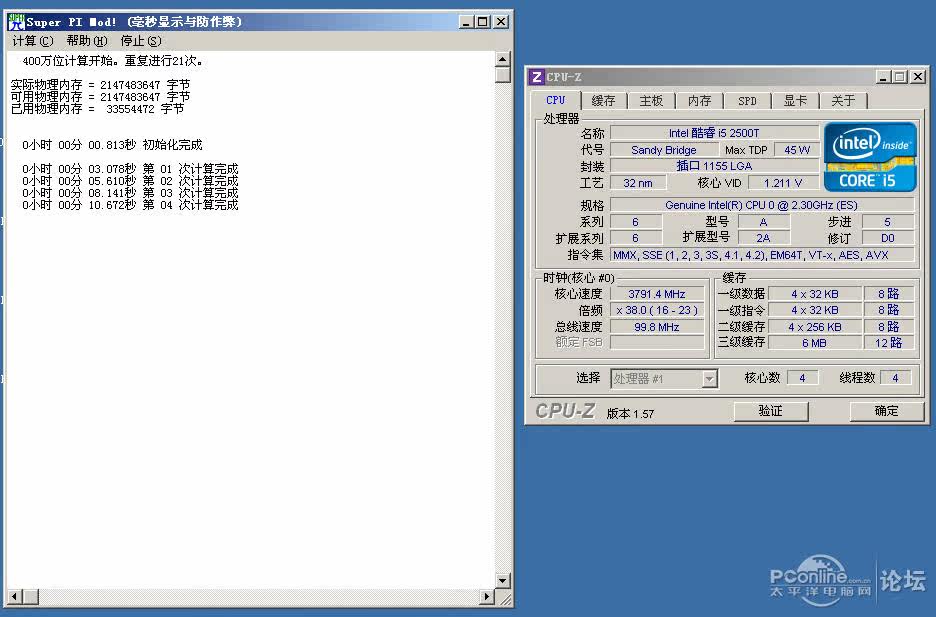Switch to the 内存 tab in CPU-Z
This screenshot has width=936, height=617.
click(700, 101)
